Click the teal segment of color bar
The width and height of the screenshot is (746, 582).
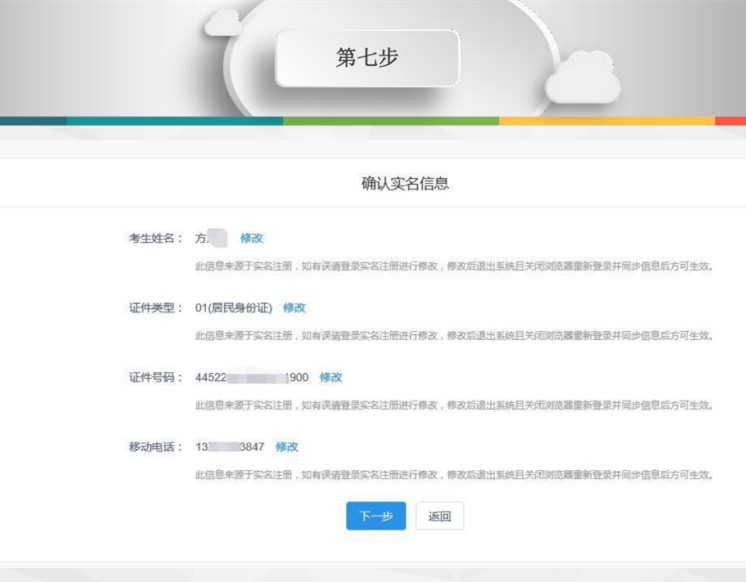pyautogui.click(x=175, y=121)
